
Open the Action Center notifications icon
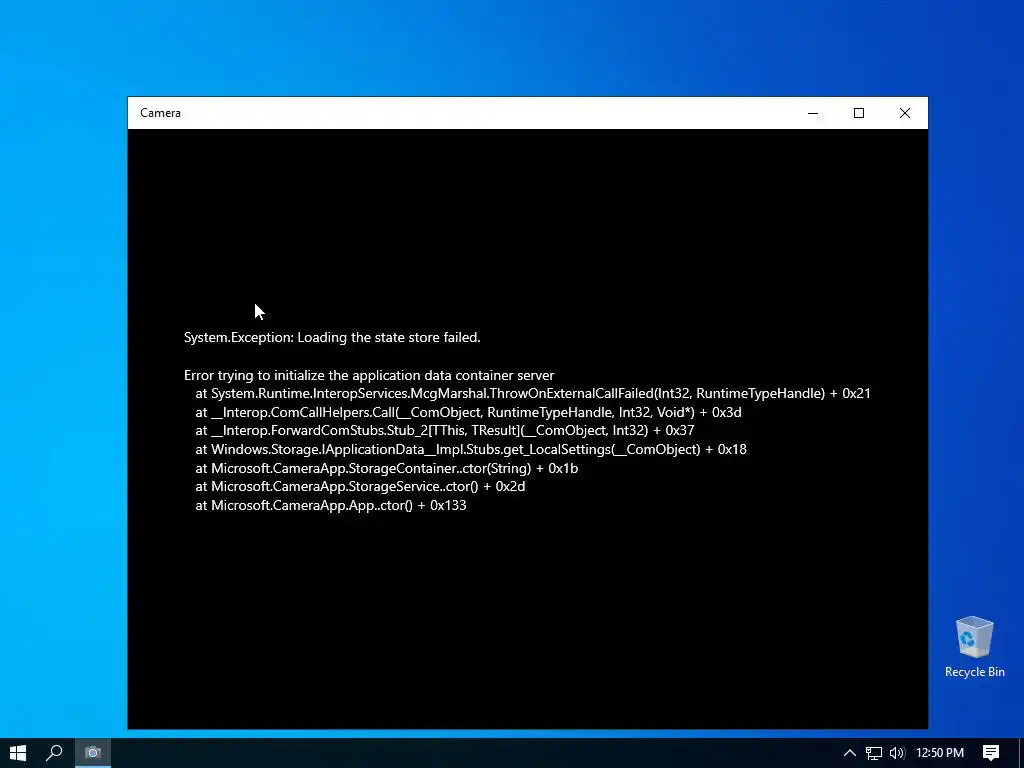[991, 753]
